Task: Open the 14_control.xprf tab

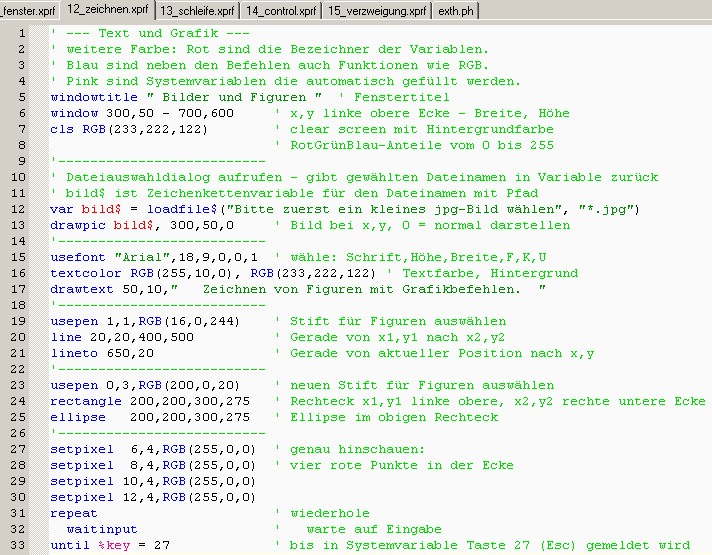Action: [281, 10]
